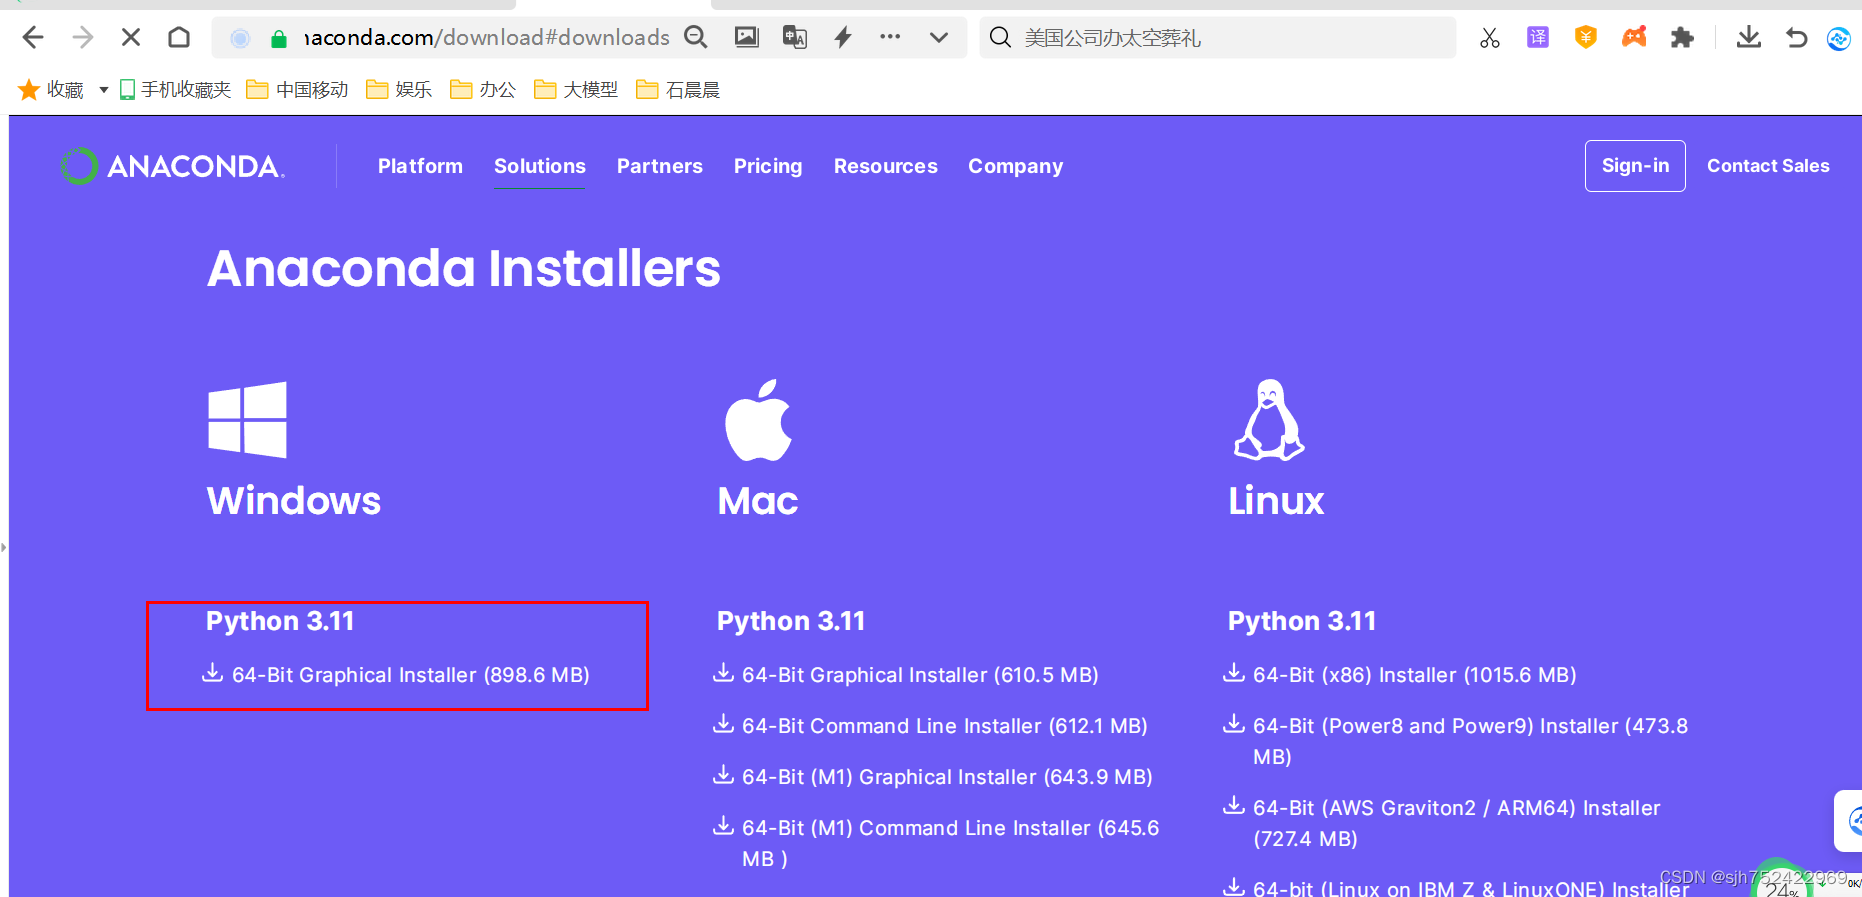Screen dimensions: 1862x897
Task: Open the 大模型 bookmark folder
Action: pyautogui.click(x=576, y=90)
